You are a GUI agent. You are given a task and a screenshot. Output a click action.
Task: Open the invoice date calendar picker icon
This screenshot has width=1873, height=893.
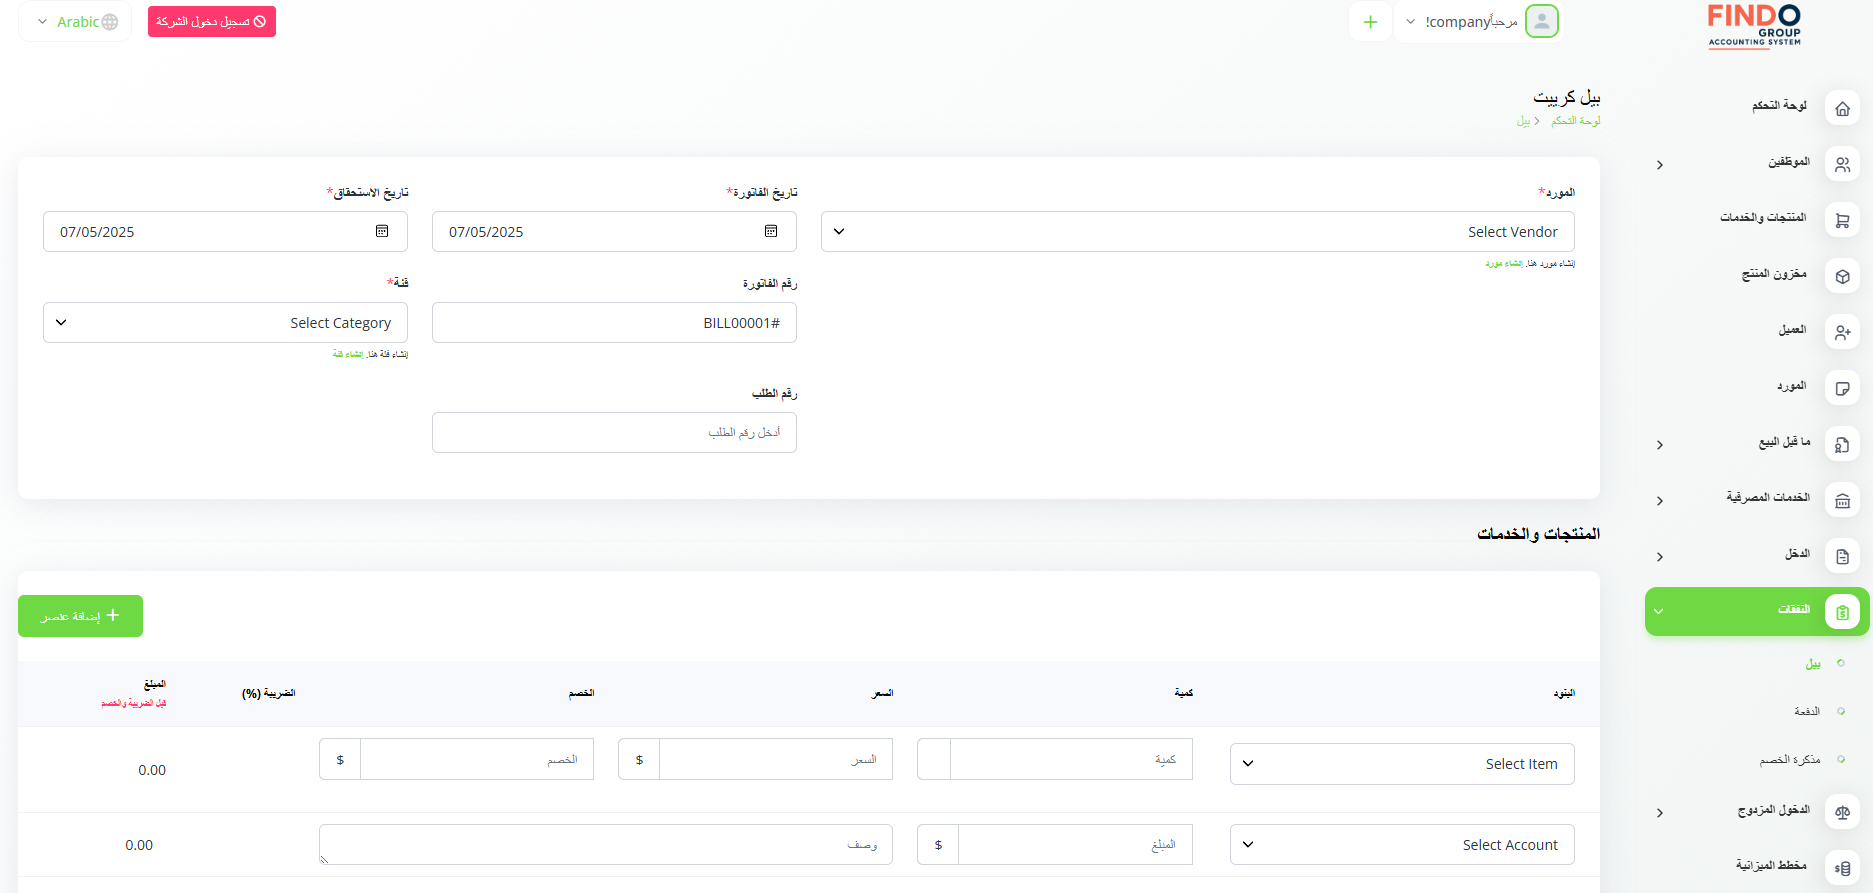pyautogui.click(x=771, y=231)
